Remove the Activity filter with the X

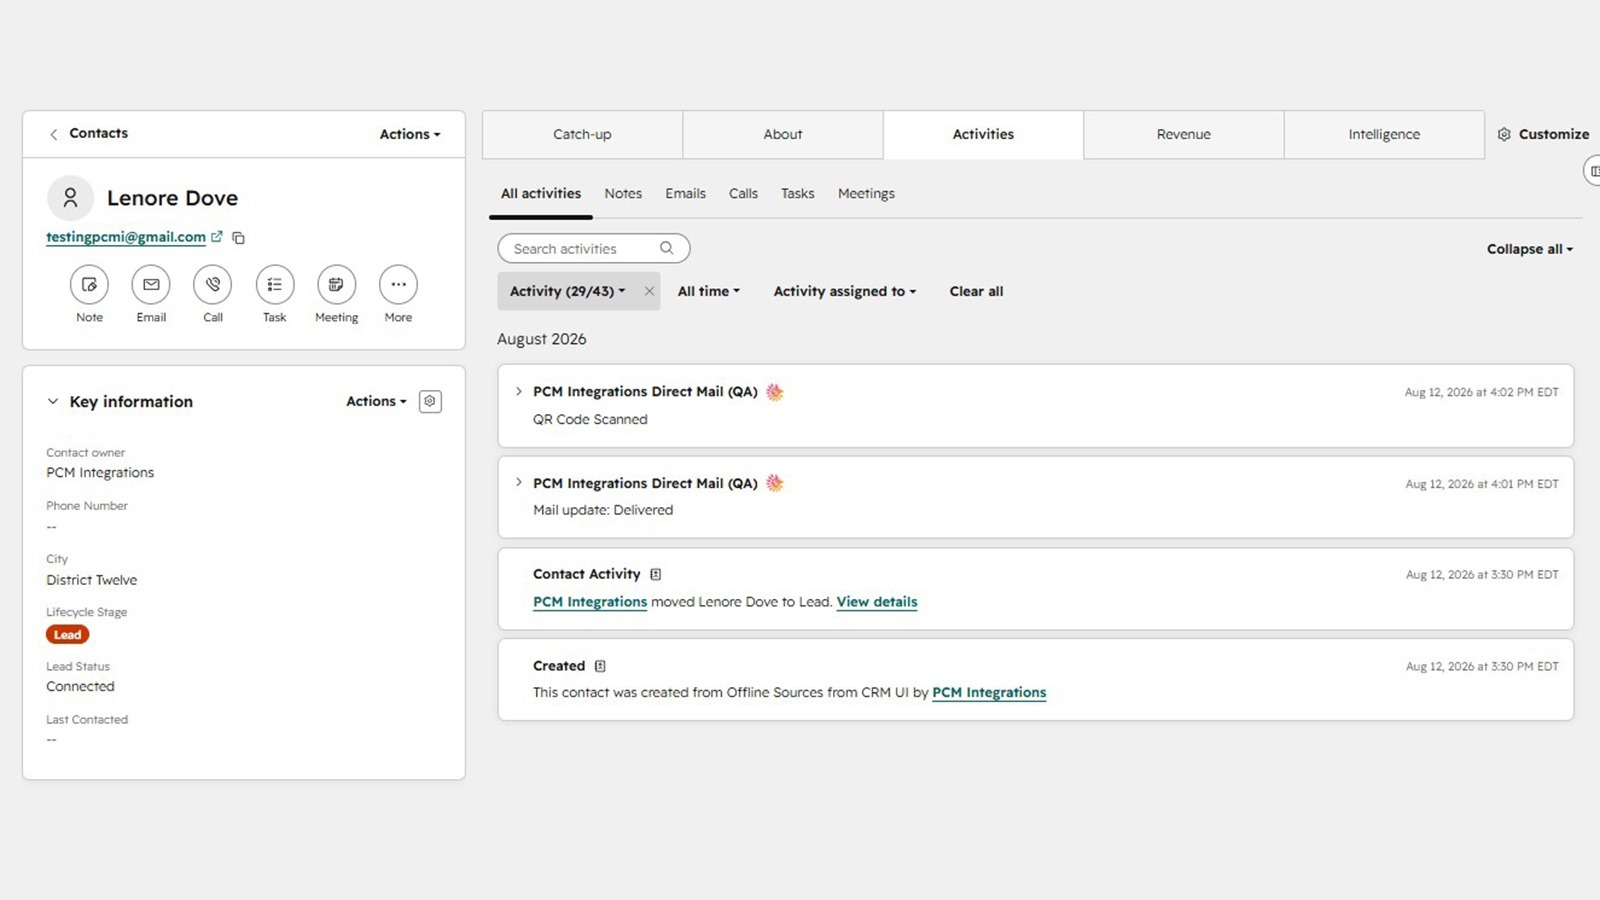coord(649,291)
